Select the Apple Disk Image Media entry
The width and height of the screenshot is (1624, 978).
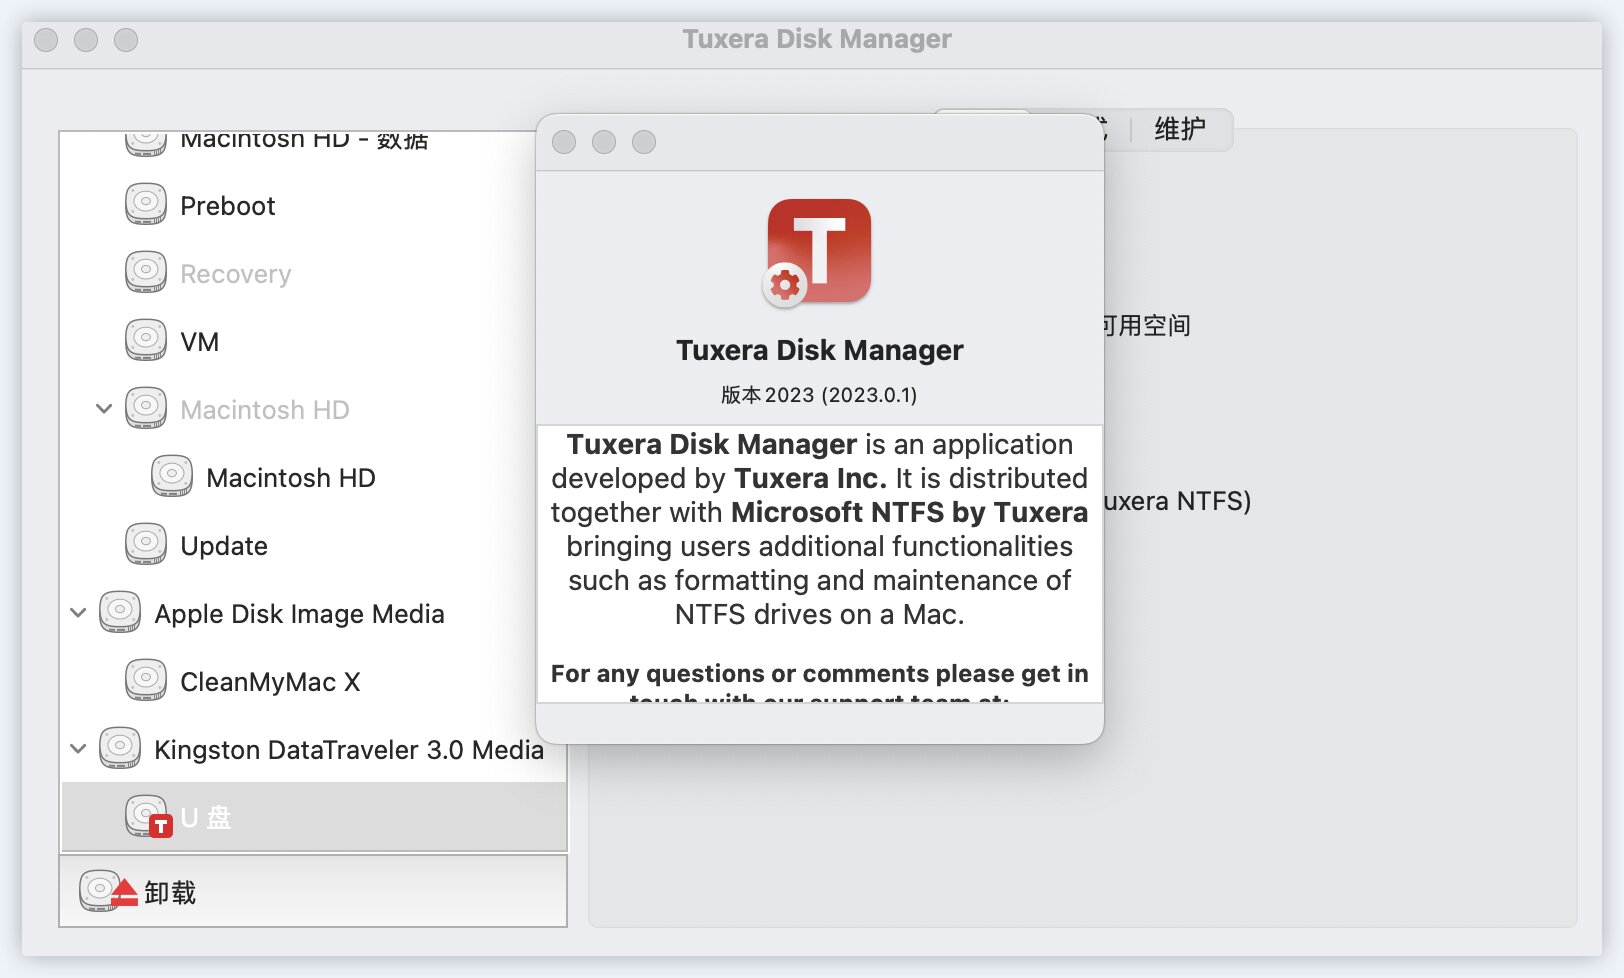pos(298,612)
